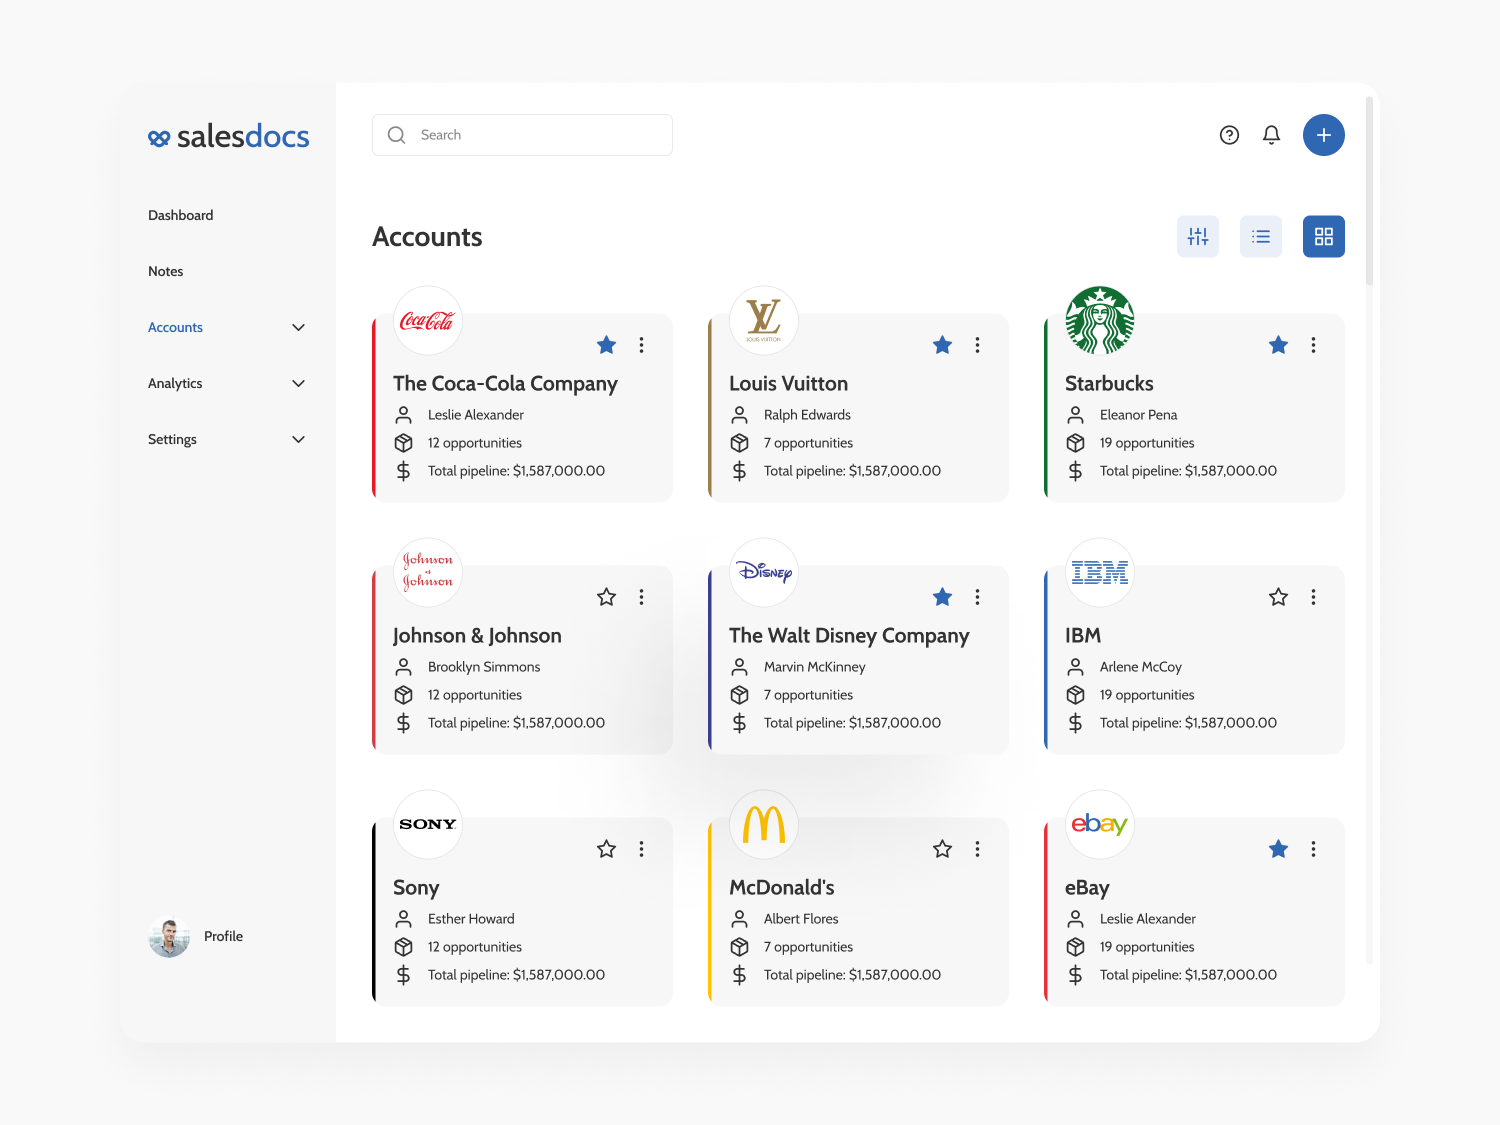Click the Disney logo

point(764,573)
